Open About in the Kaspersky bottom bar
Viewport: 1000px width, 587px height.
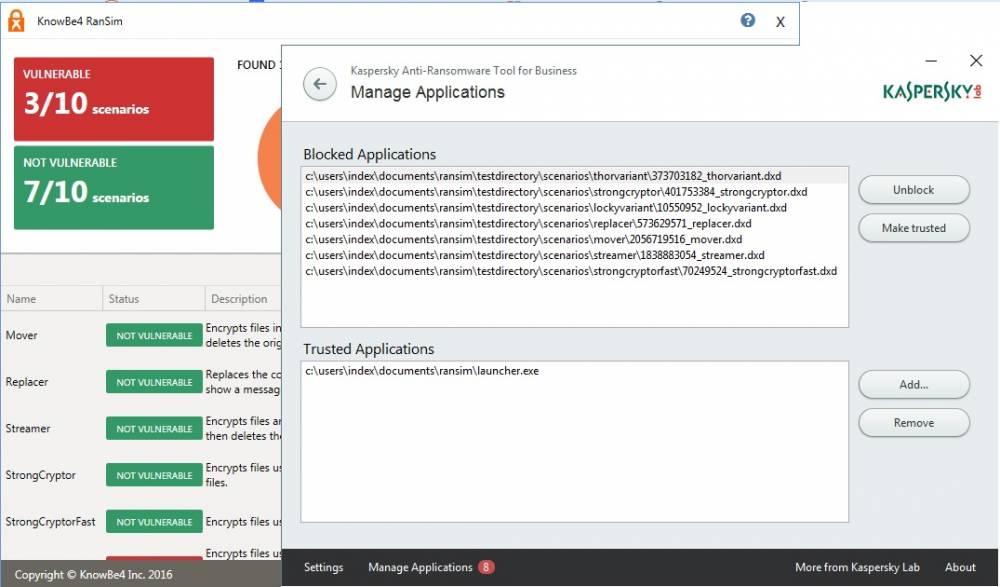coord(960,567)
